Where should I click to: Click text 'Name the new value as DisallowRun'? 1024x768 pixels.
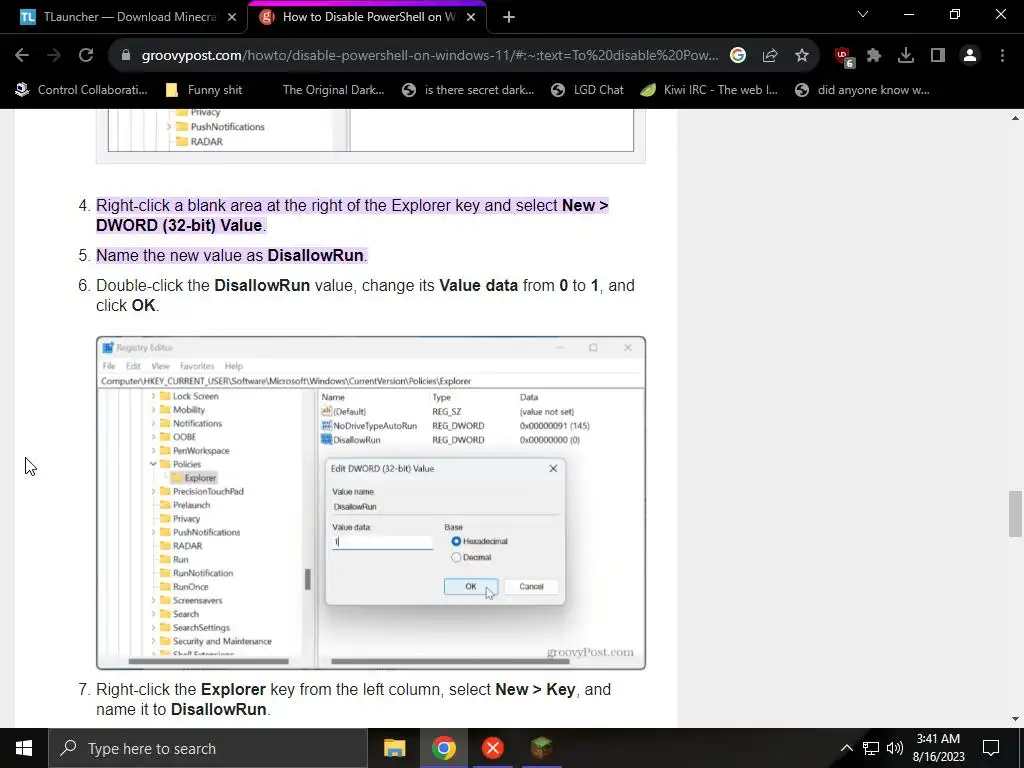coord(230,255)
